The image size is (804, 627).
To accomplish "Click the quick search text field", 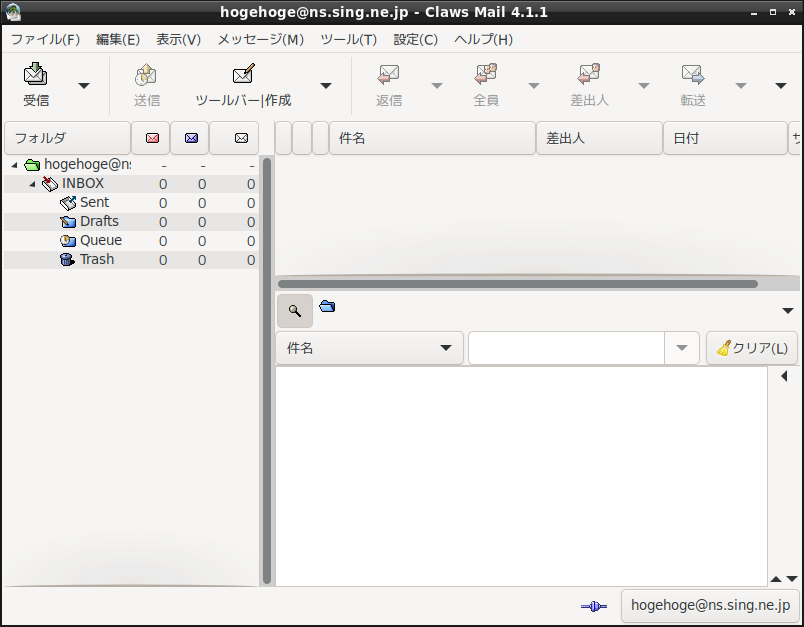I will pos(567,348).
